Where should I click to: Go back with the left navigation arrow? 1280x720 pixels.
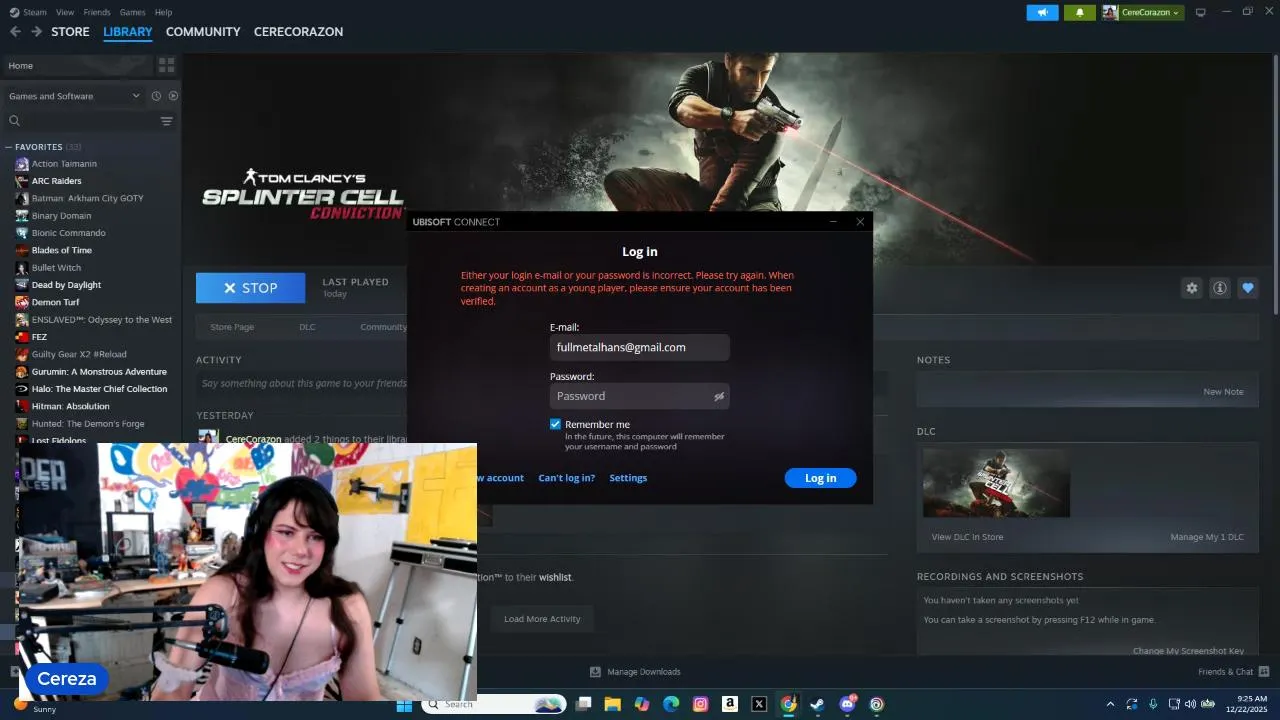click(15, 32)
